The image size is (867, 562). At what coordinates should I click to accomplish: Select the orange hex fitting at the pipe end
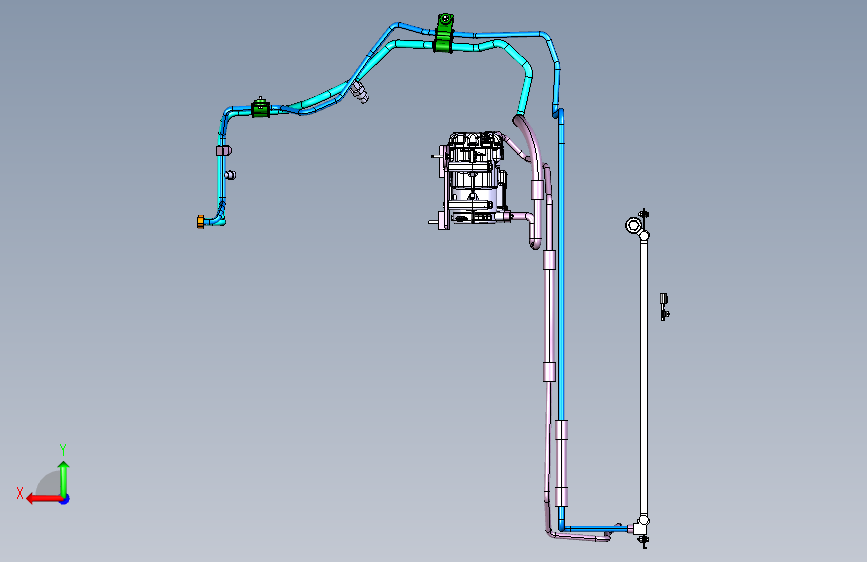click(200, 222)
